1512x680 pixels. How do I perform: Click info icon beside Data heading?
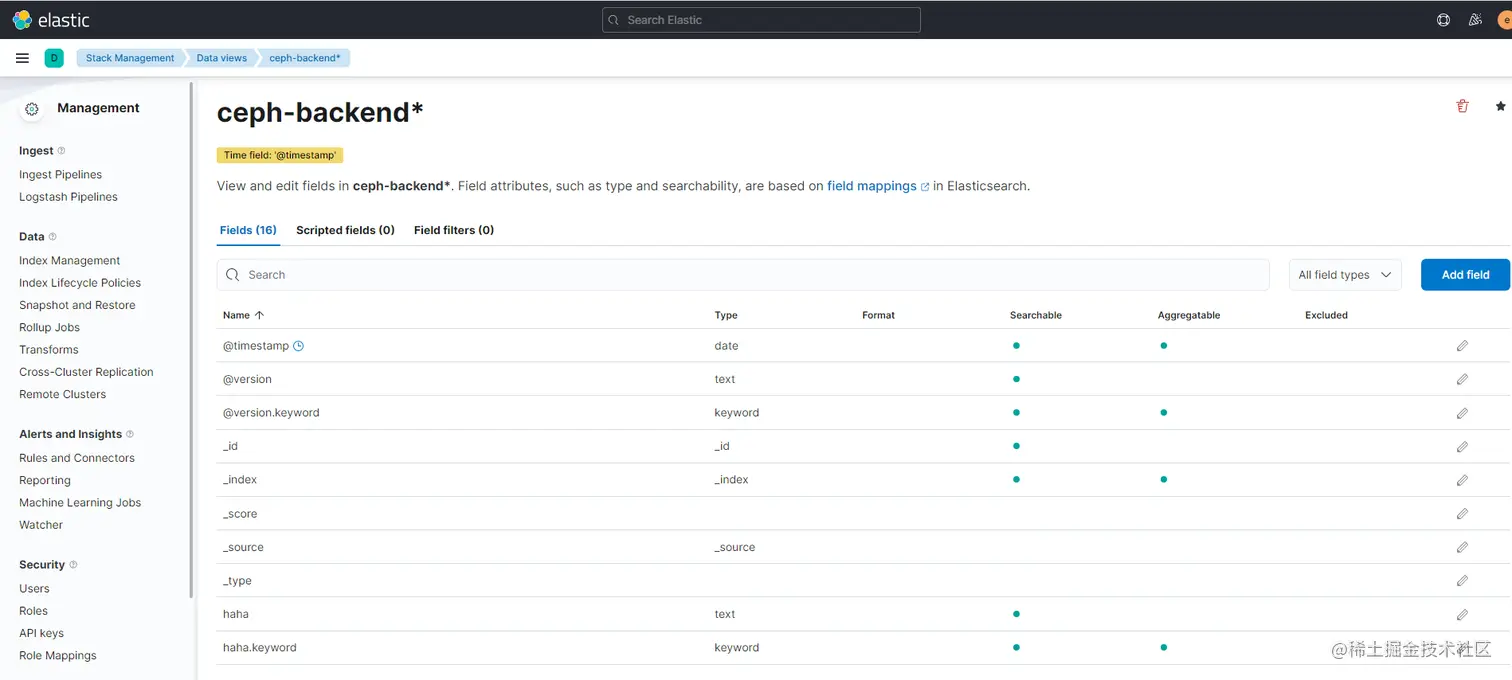tap(52, 237)
